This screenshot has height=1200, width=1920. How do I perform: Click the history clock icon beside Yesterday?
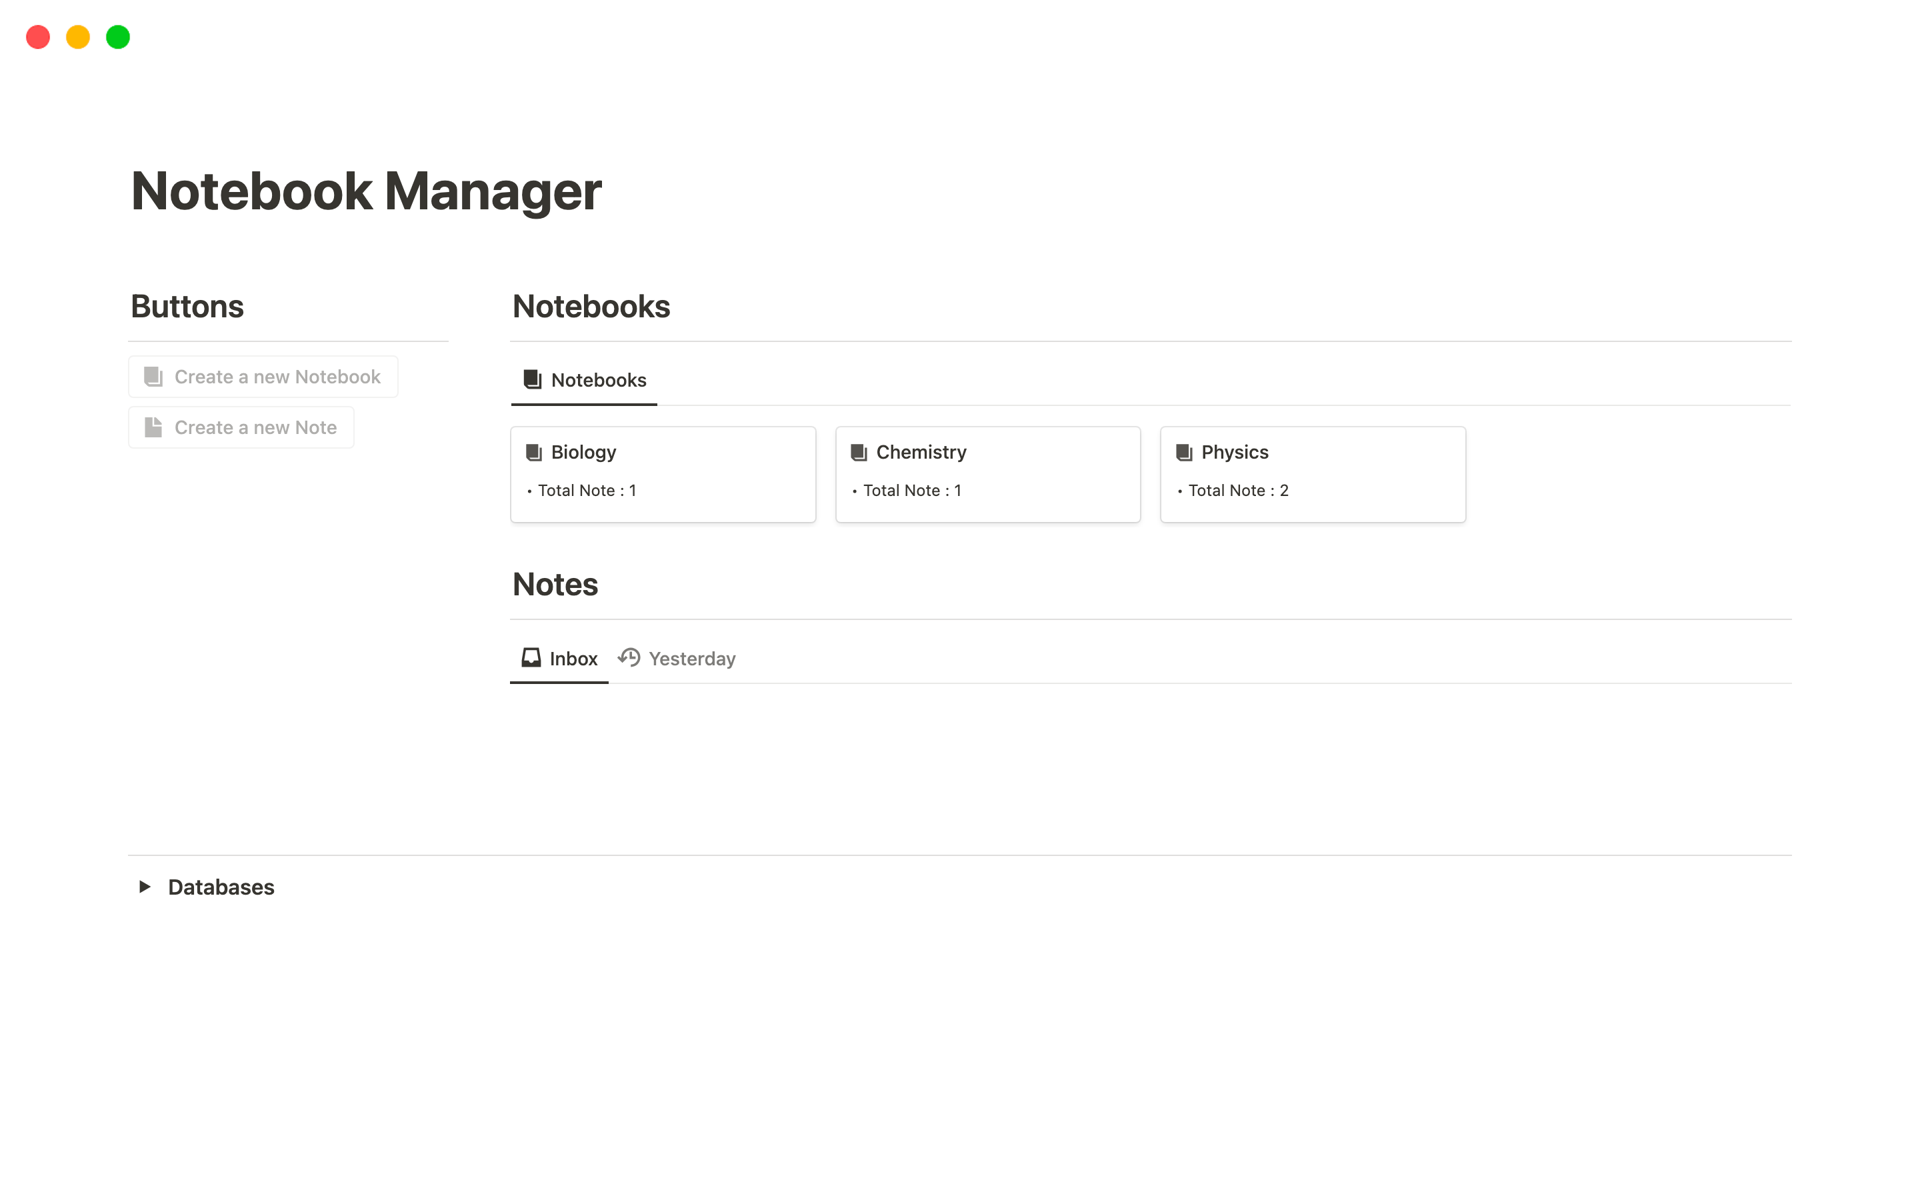[630, 657]
